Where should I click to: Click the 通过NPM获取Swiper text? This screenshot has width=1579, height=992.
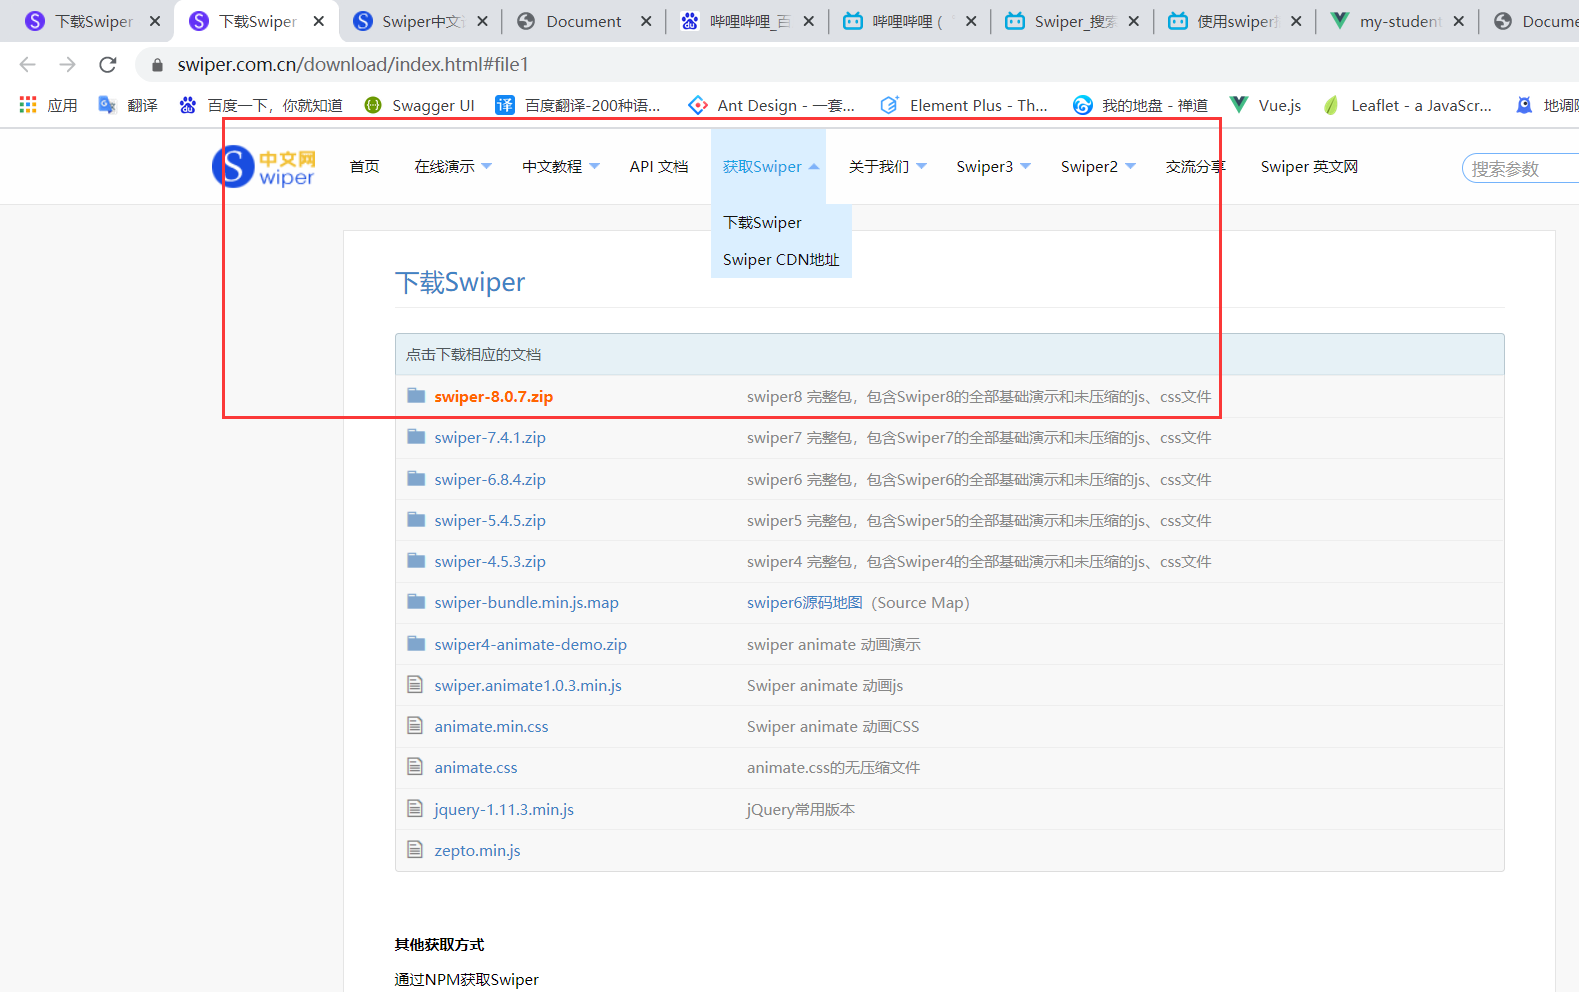tap(466, 979)
